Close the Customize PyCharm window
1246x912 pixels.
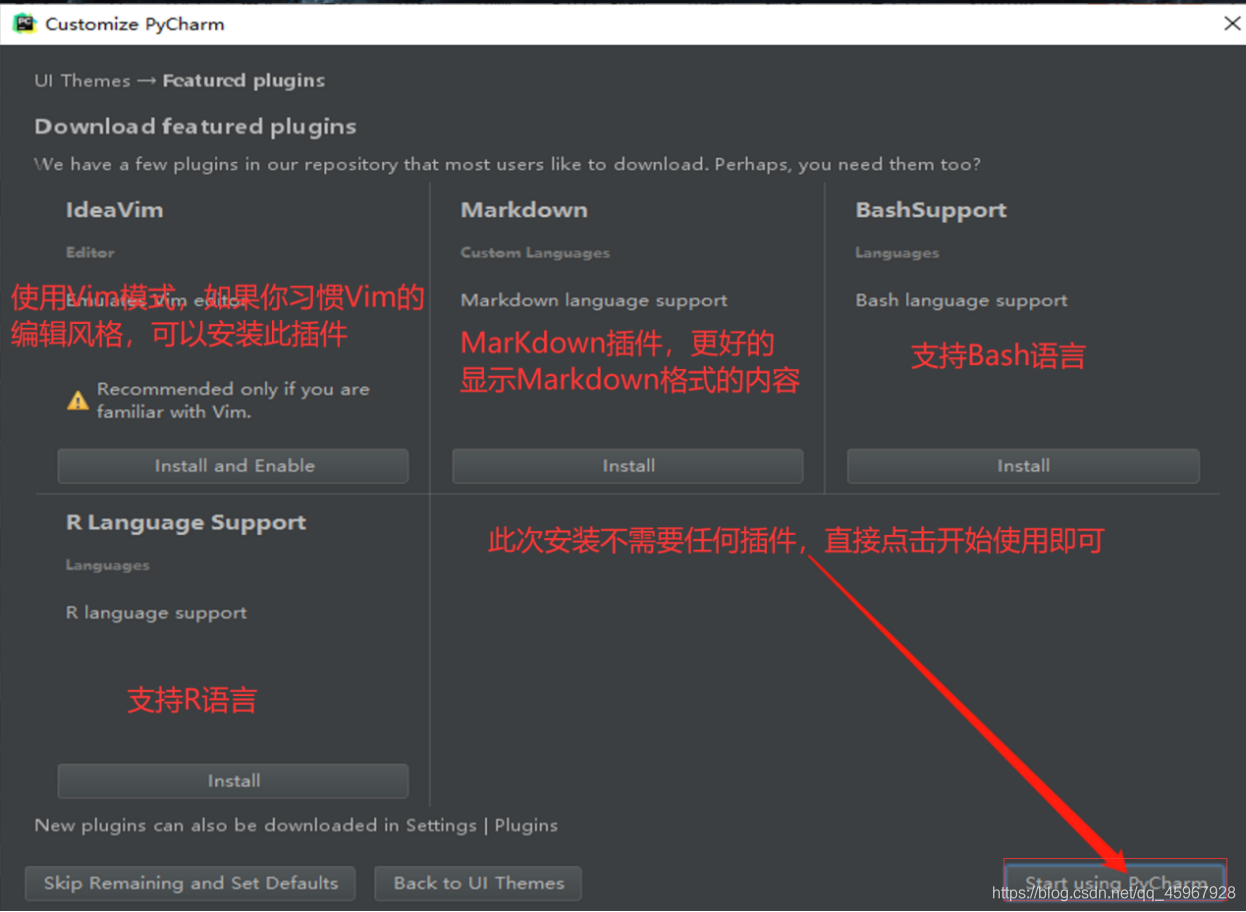click(1232, 23)
